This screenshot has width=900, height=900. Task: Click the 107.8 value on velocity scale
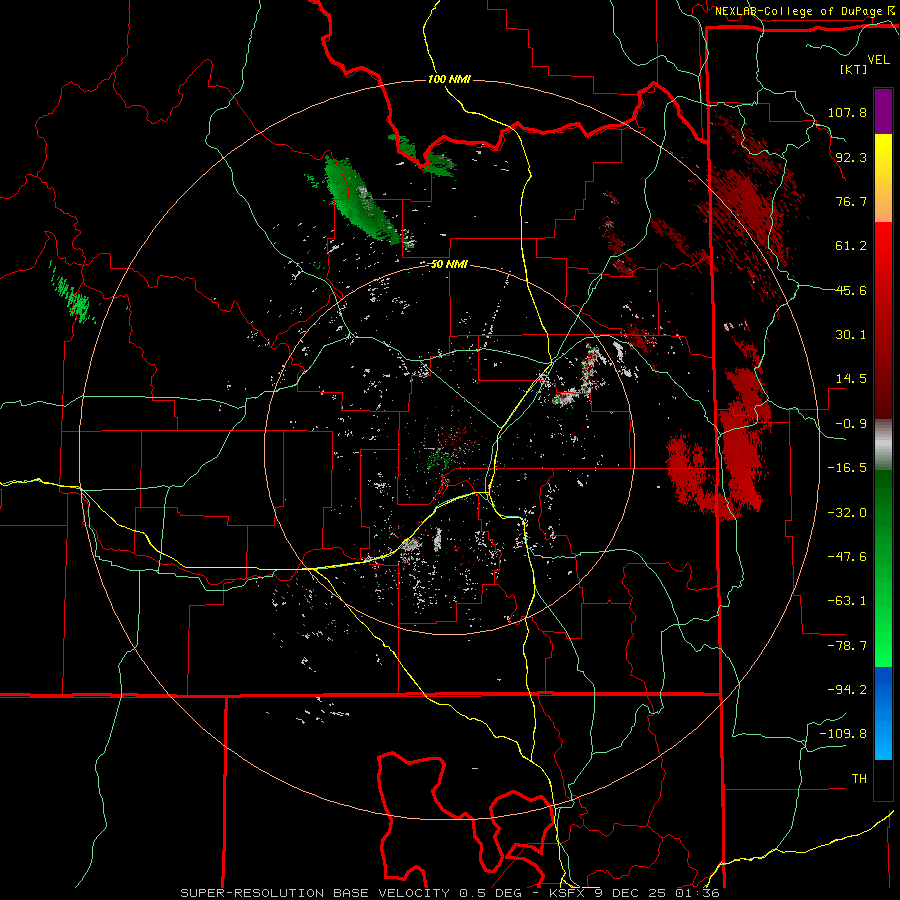pyautogui.click(x=847, y=112)
